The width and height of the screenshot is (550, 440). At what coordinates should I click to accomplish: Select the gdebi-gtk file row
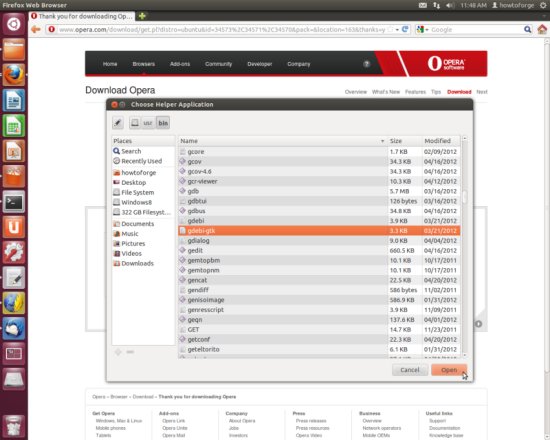319,231
